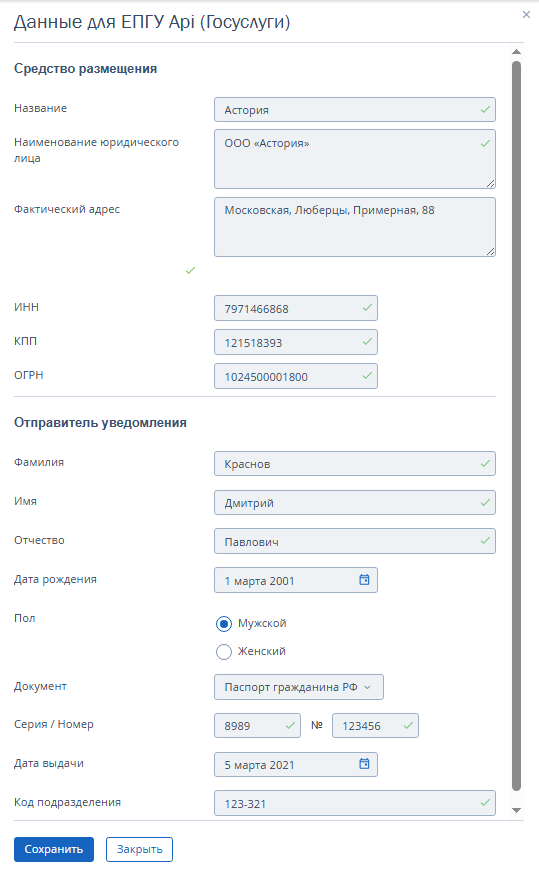Open the Документ dropdown Паспорт гражданина РФ
The image size is (539, 876).
[x=299, y=687]
